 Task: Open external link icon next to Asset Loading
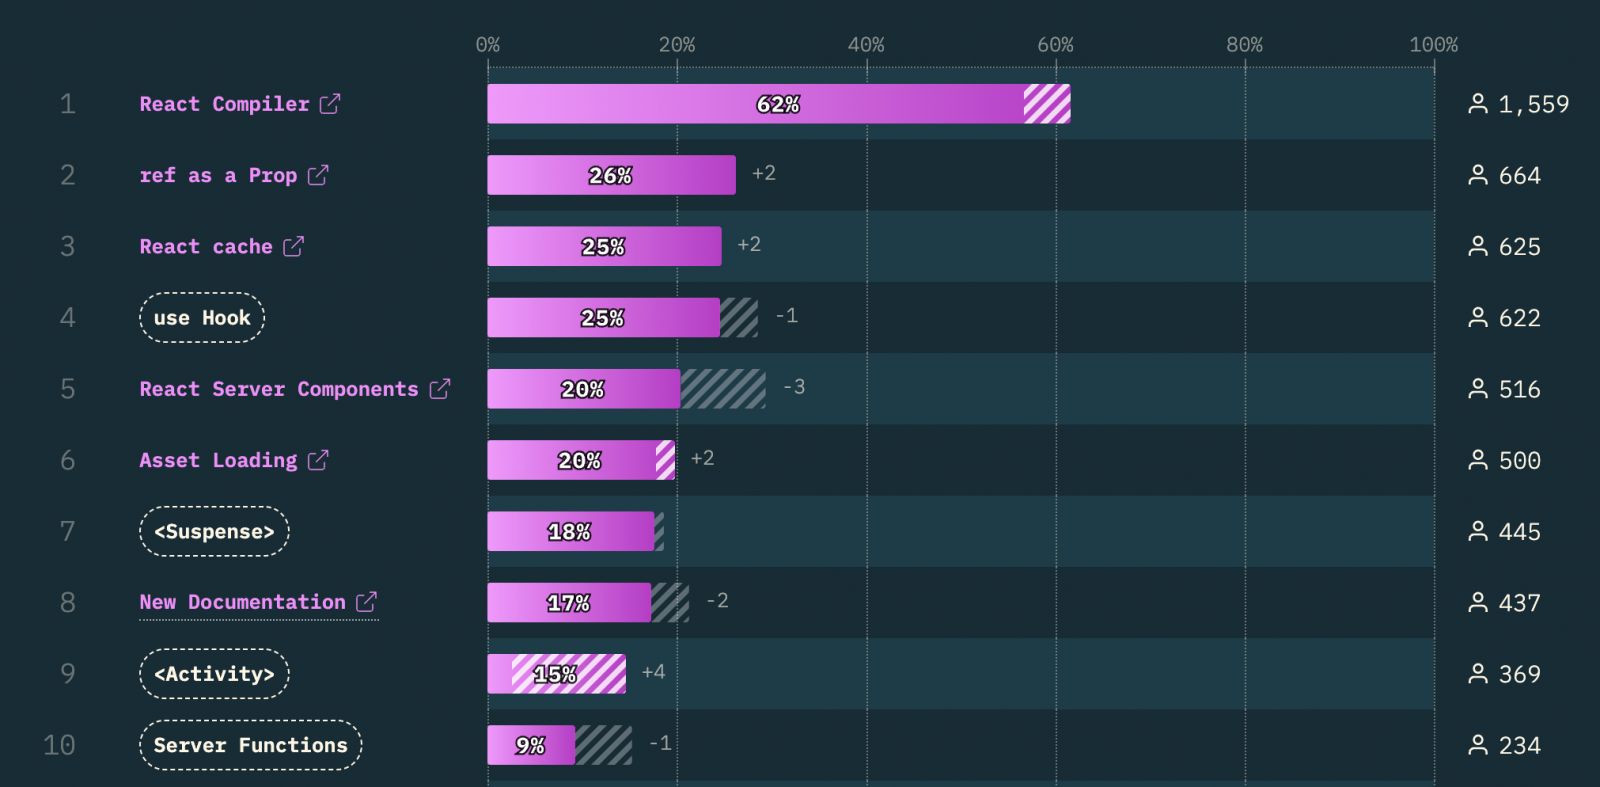(x=318, y=460)
